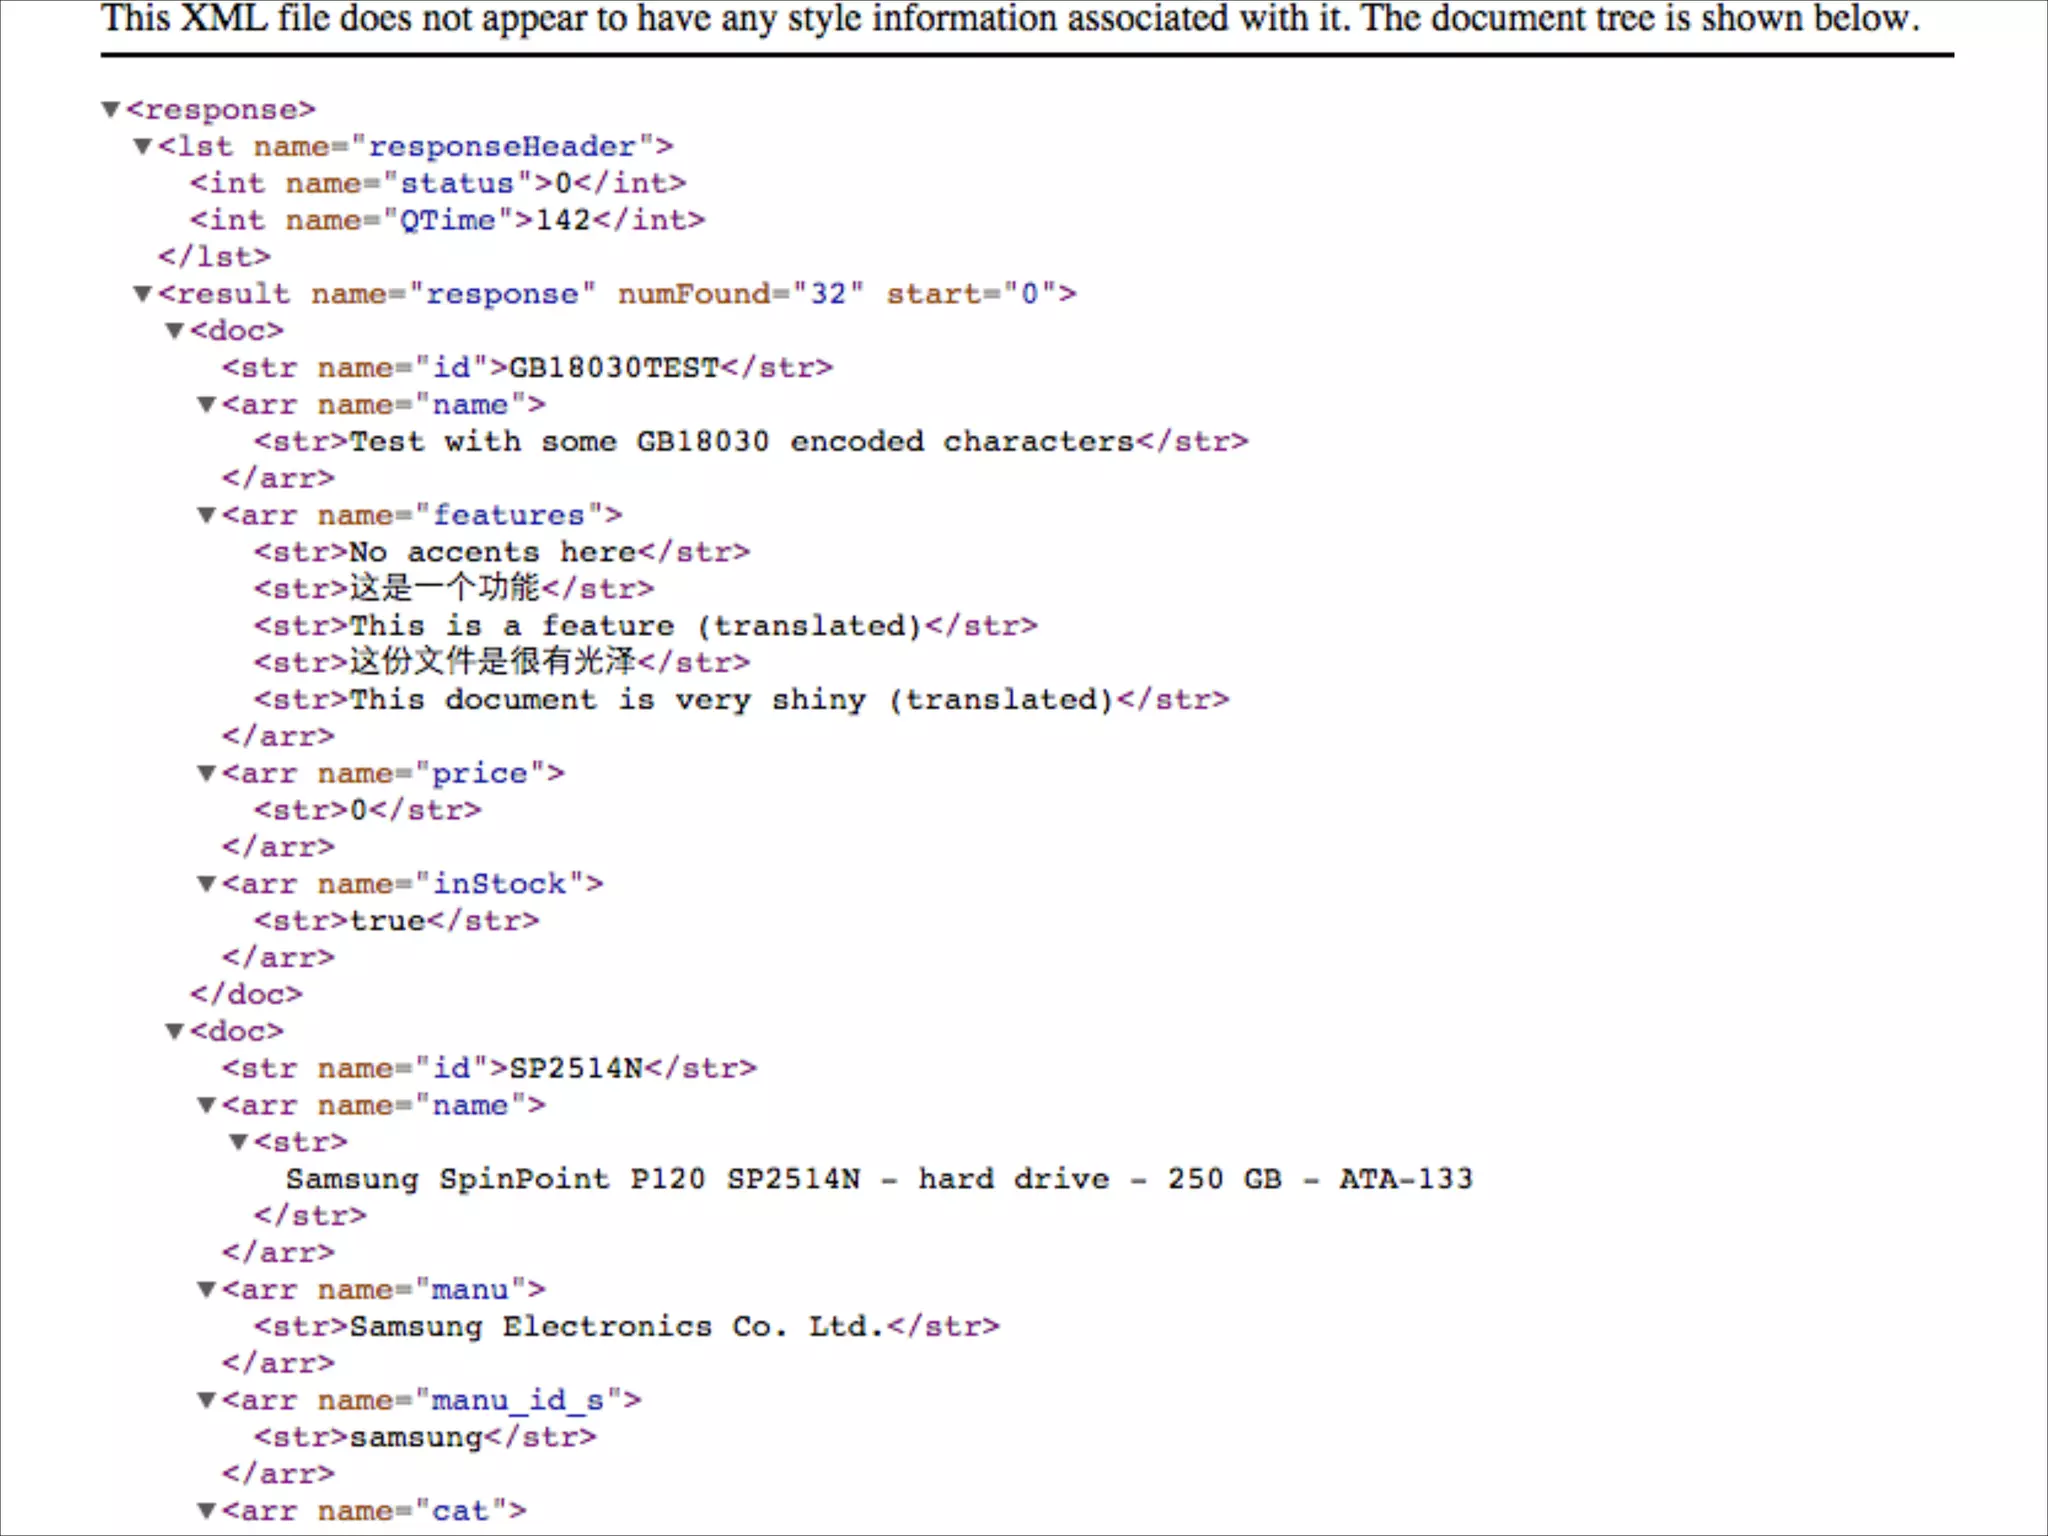The width and height of the screenshot is (2048, 1536).
Task: Click the QTime value 142 line
Action: coord(562,220)
